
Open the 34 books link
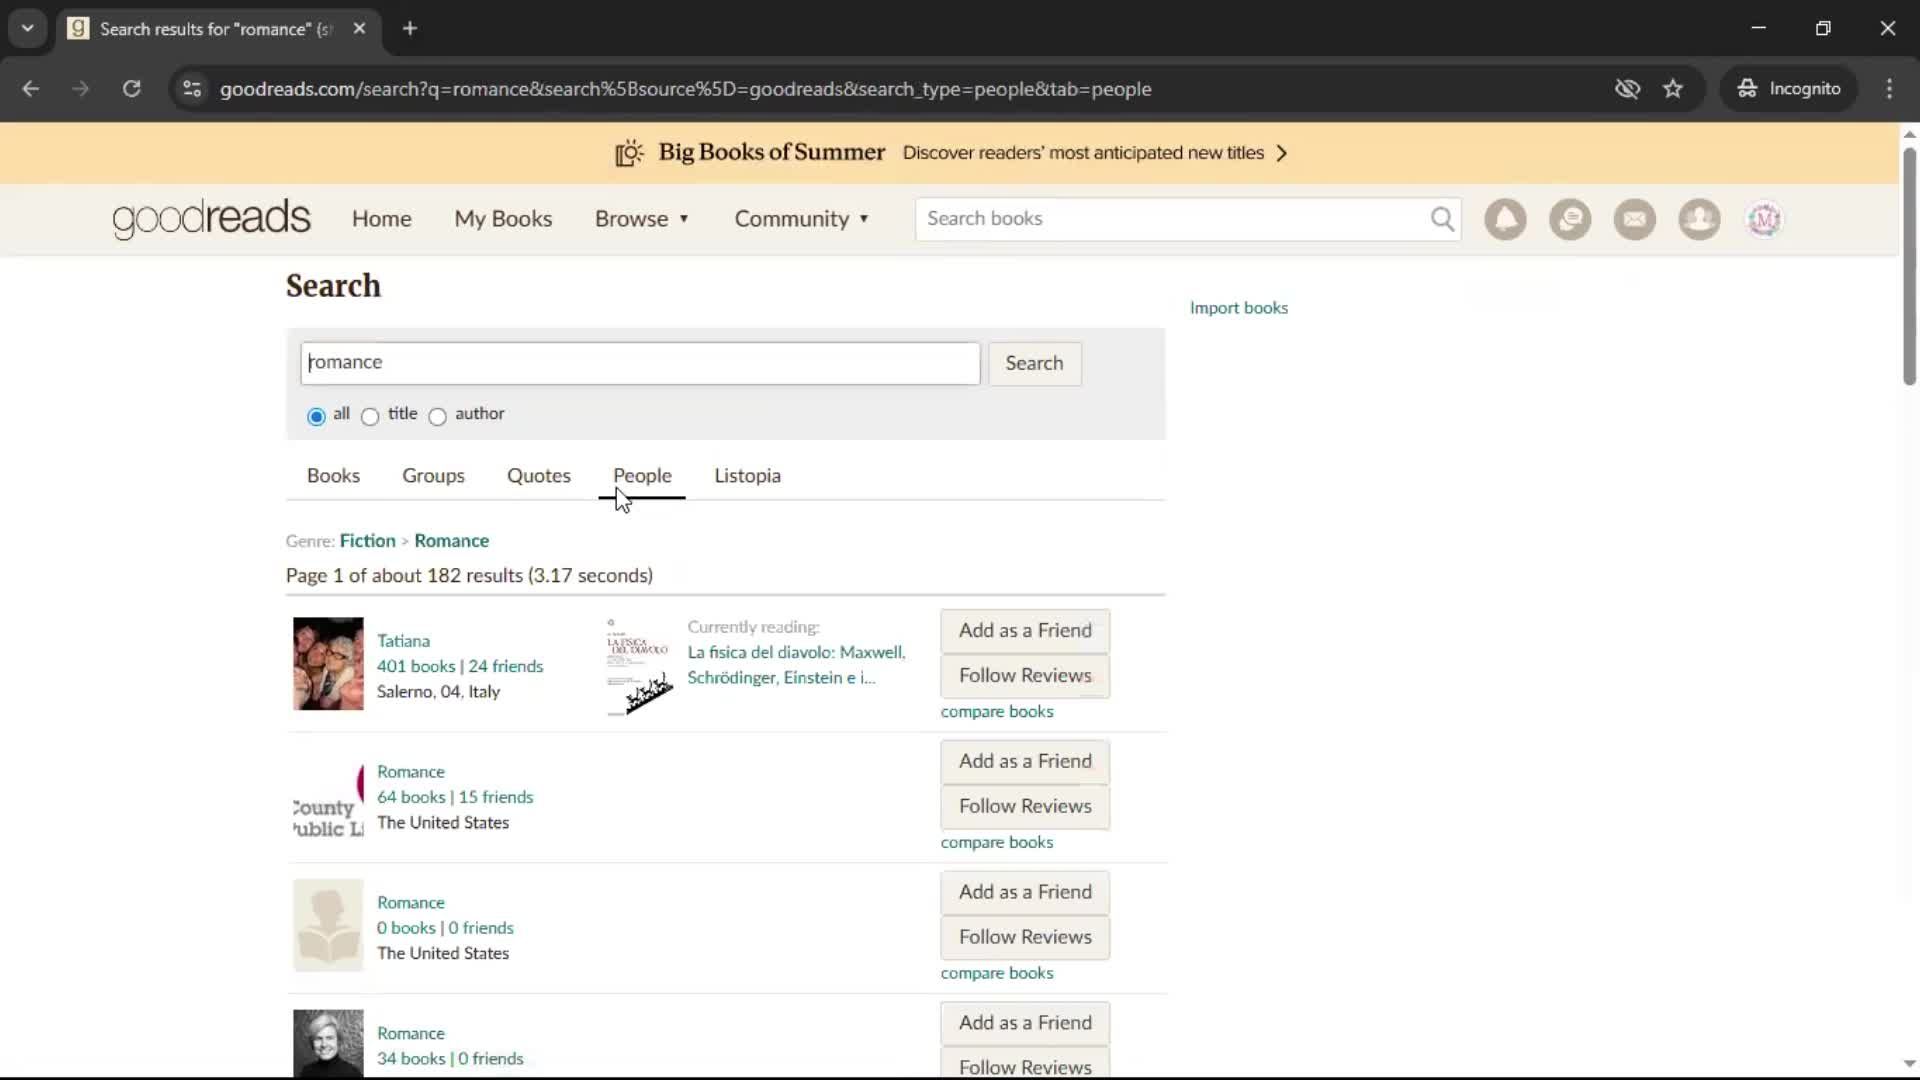click(x=411, y=1059)
